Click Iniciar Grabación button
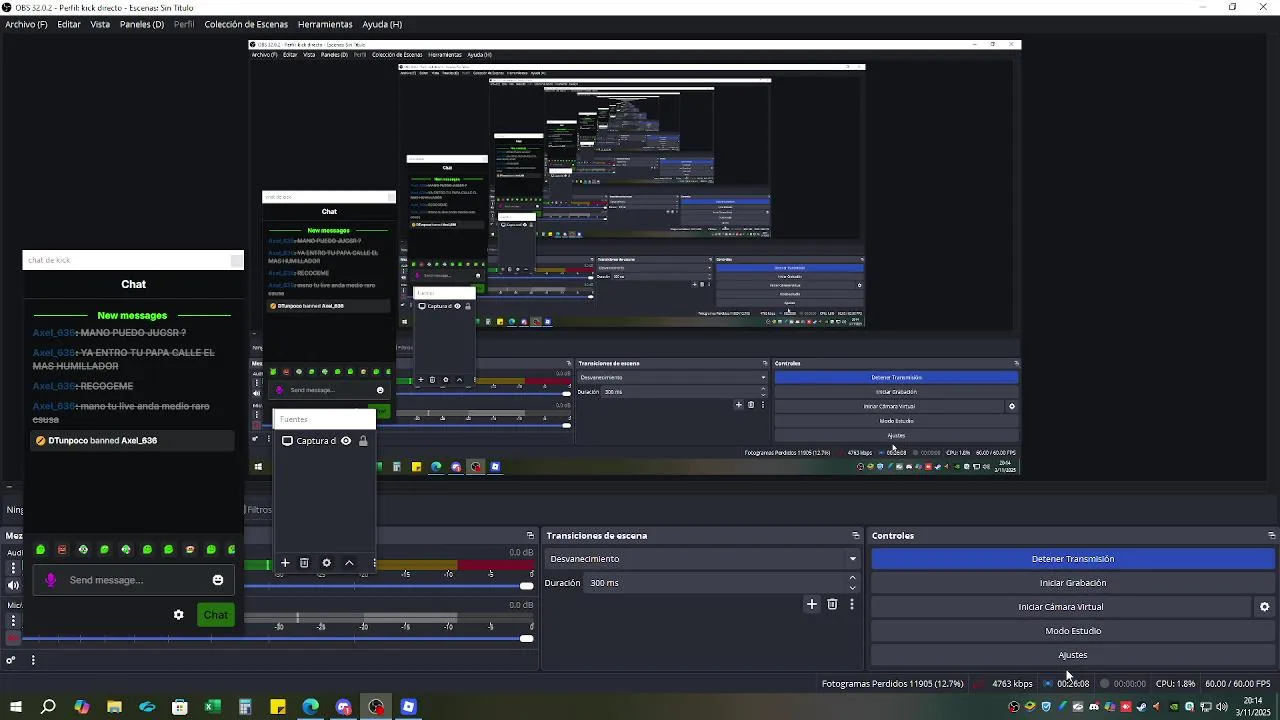The width and height of the screenshot is (1280, 720). click(1073, 583)
